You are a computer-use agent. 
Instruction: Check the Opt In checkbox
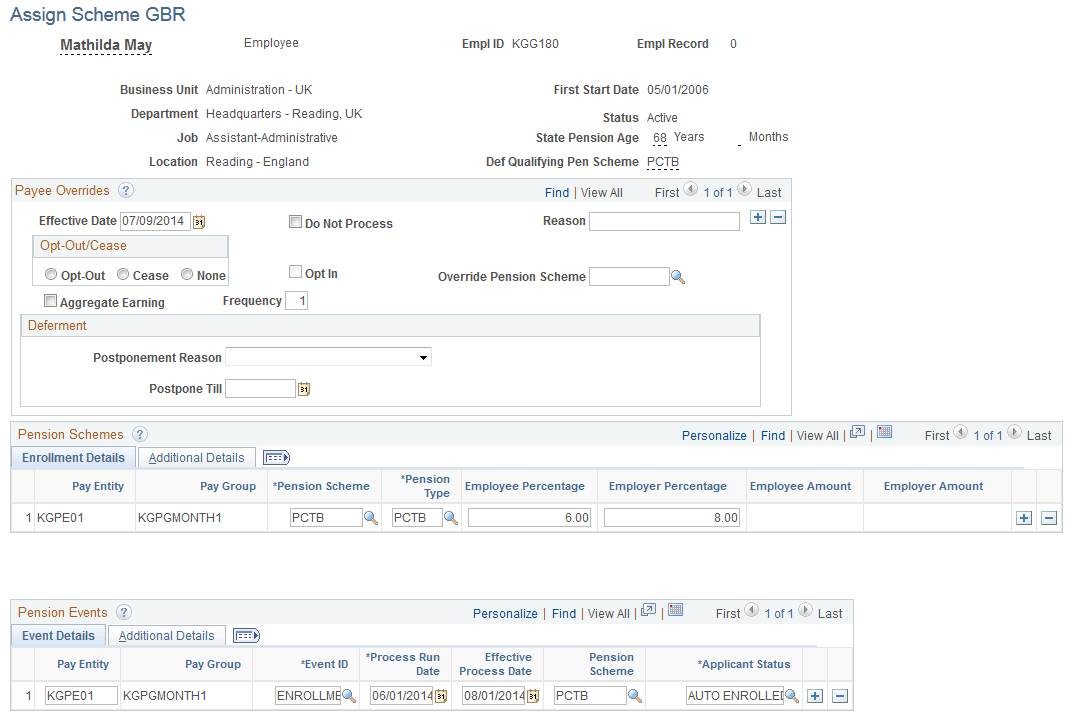click(295, 271)
